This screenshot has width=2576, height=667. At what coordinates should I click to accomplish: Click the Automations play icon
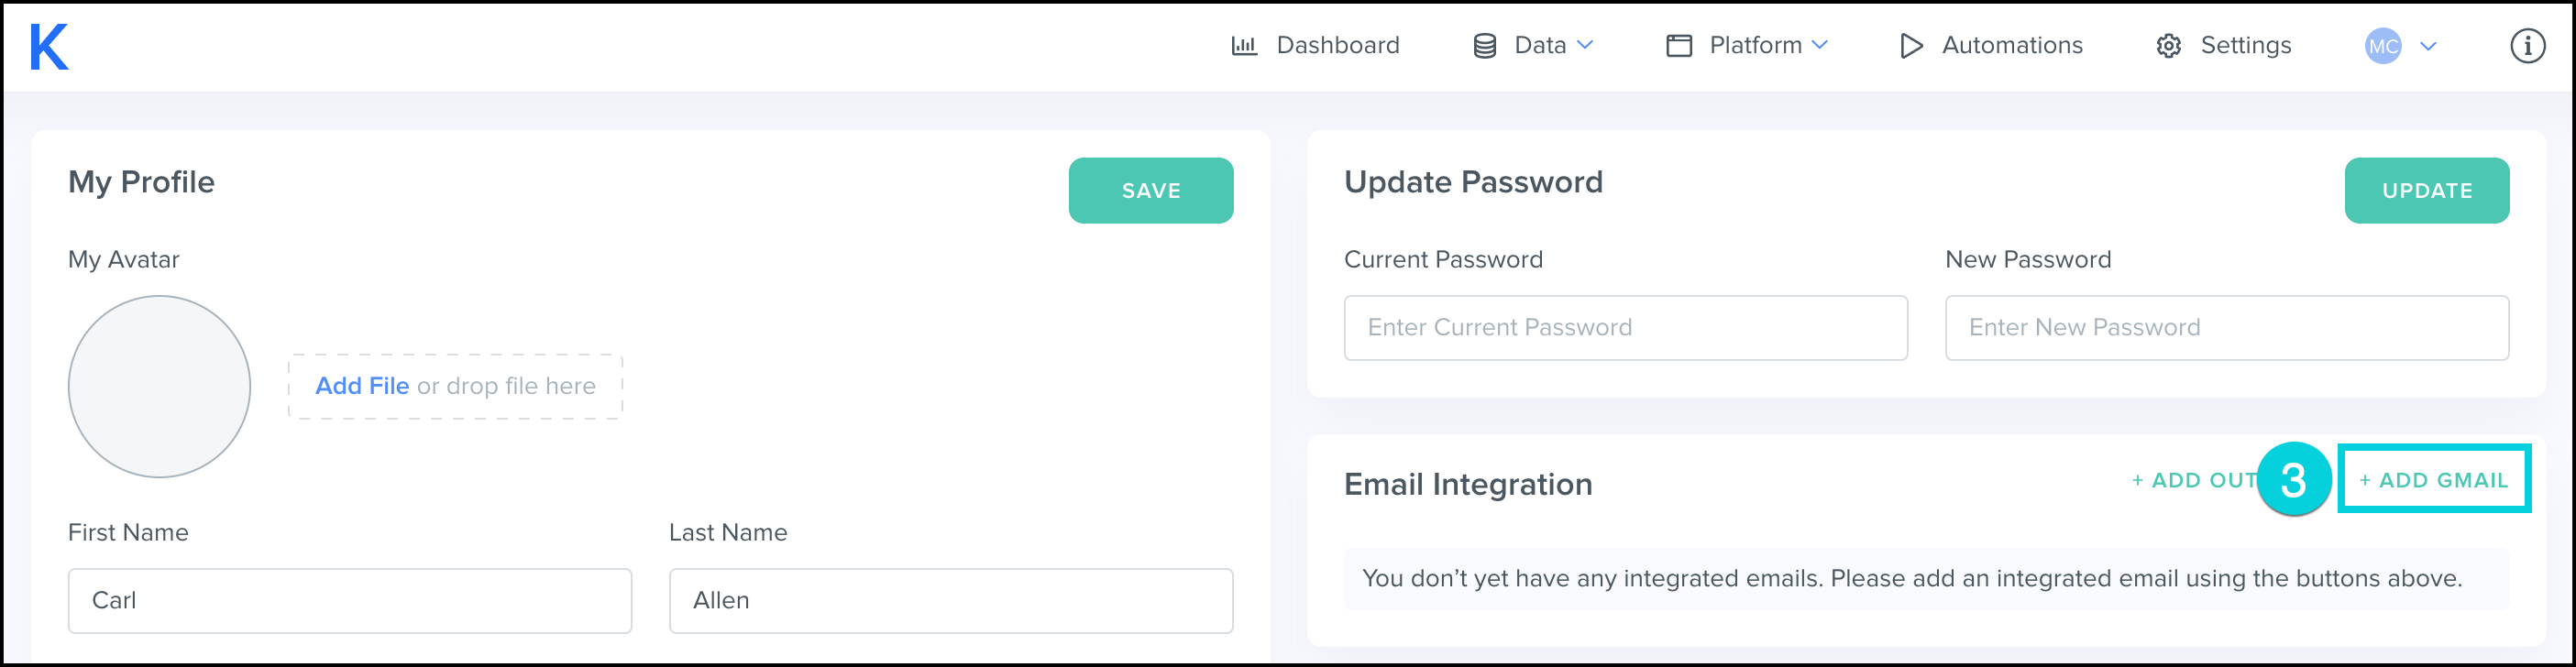[x=1911, y=46]
